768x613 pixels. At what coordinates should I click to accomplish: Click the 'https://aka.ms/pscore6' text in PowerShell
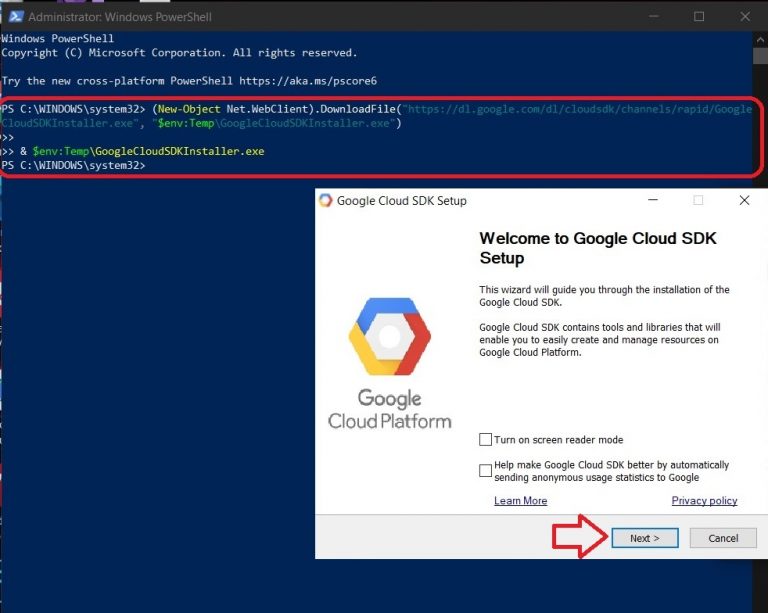pos(308,81)
